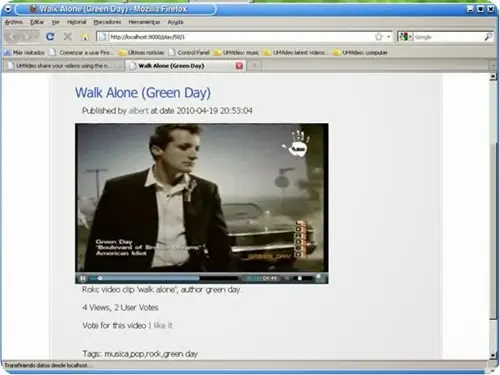Click the 'Tags: musica,pop,rock,green day' text
This screenshot has height=375, width=500.
click(140, 354)
